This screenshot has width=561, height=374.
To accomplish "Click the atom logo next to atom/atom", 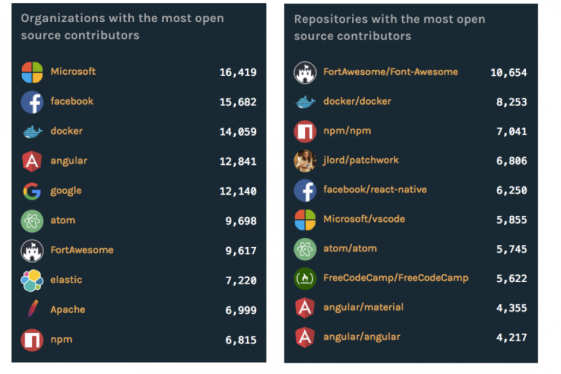I will pyautogui.click(x=305, y=249).
